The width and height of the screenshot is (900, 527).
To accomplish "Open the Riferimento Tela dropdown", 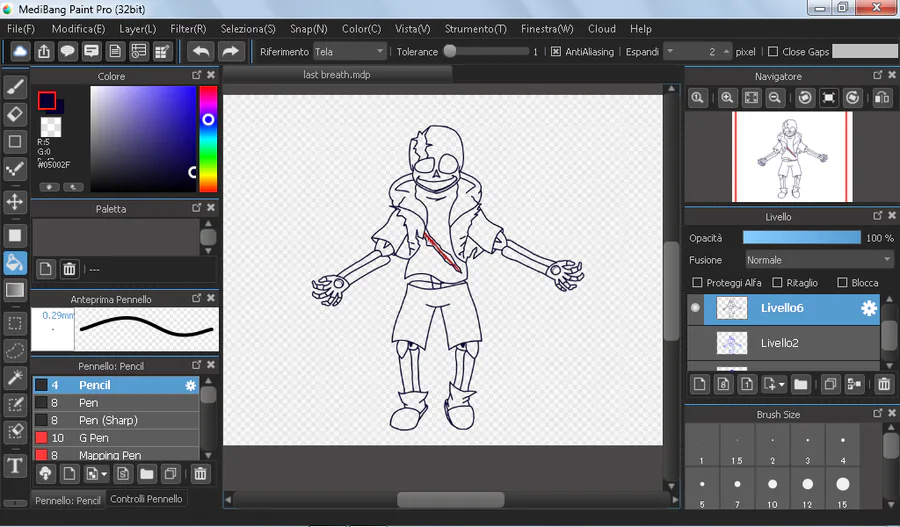I will point(350,52).
